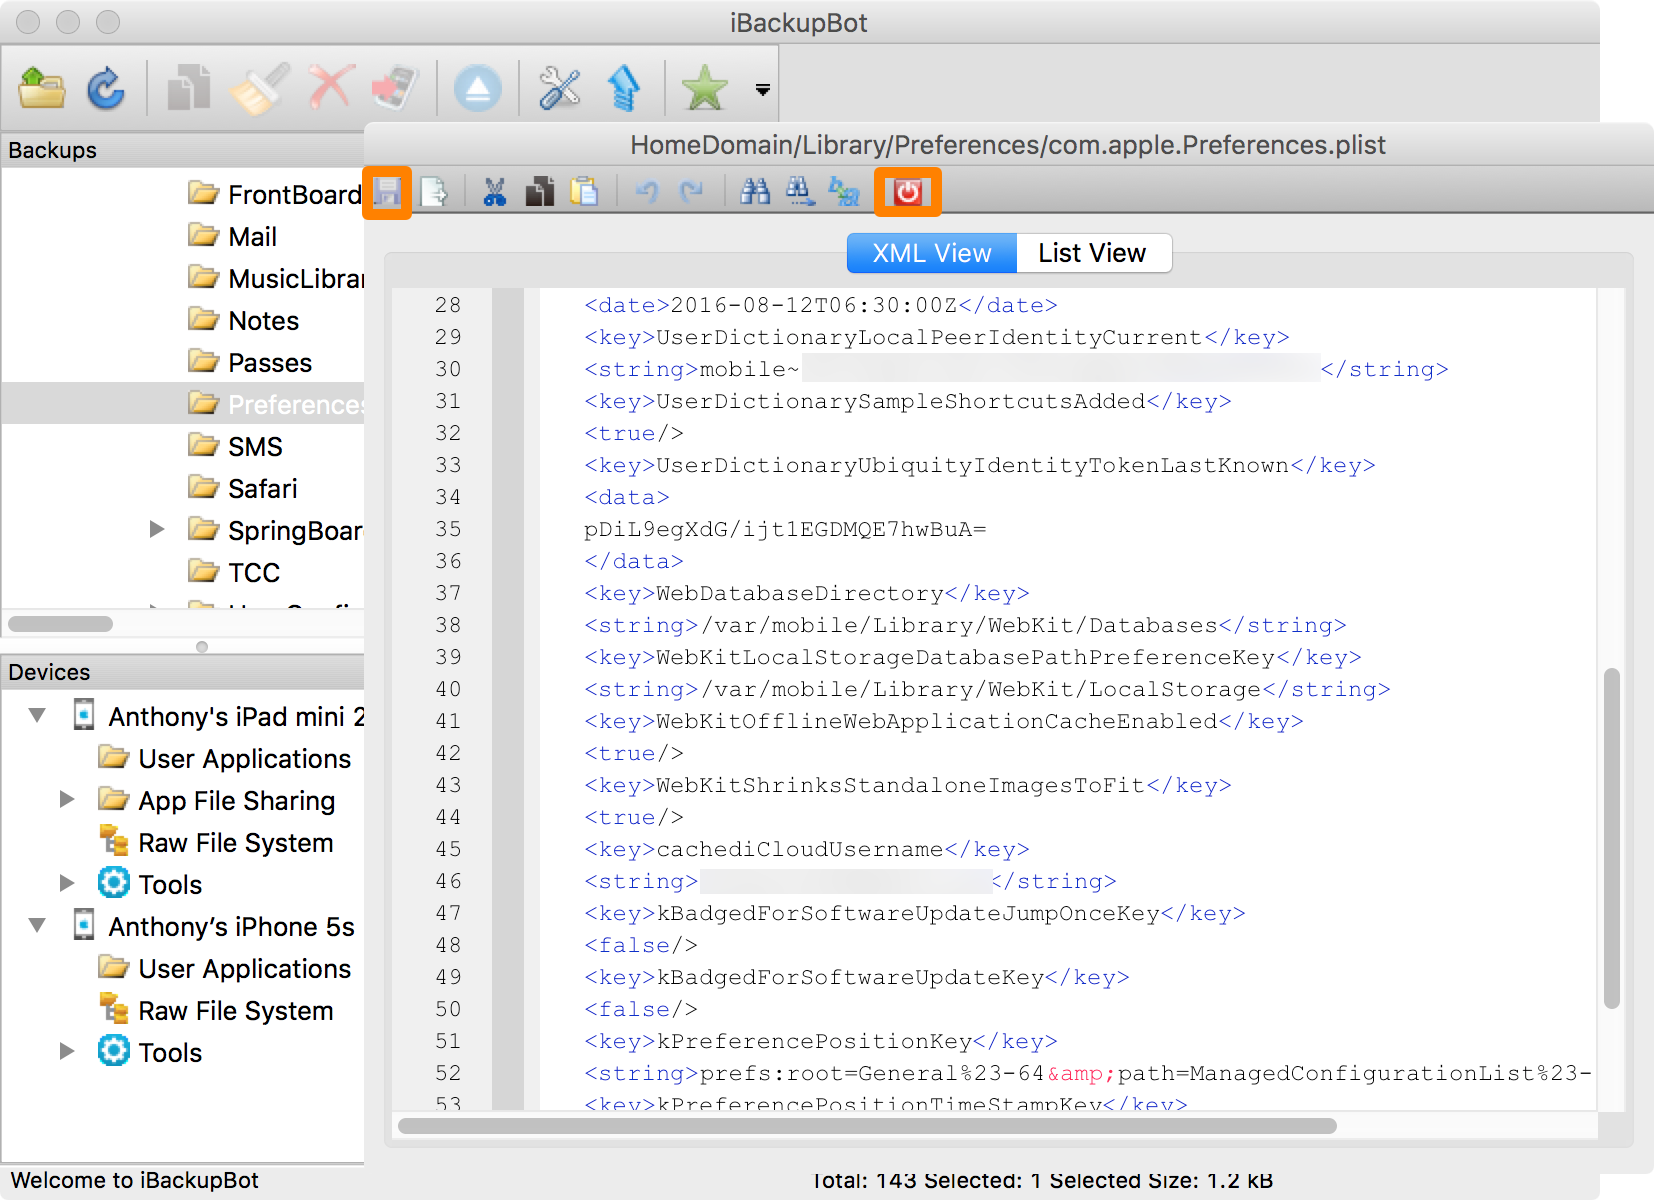
Task: Click the pDiL9egXdG data value line
Action: click(785, 529)
